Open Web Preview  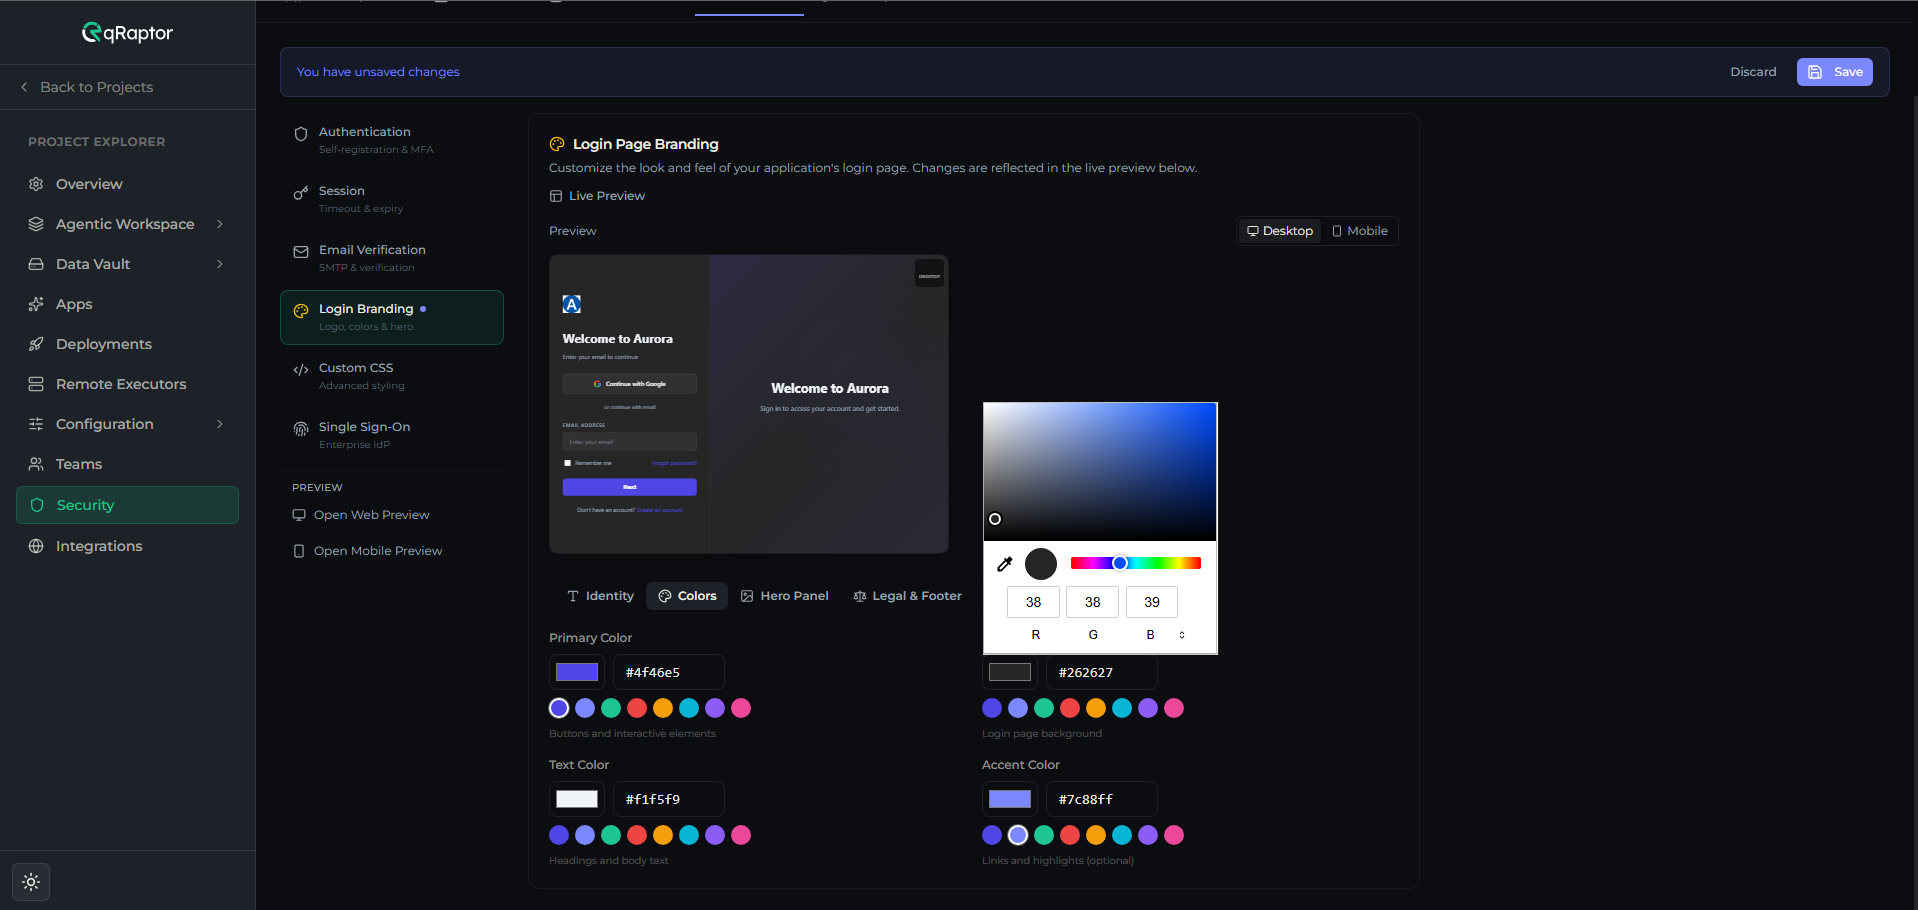361,515
